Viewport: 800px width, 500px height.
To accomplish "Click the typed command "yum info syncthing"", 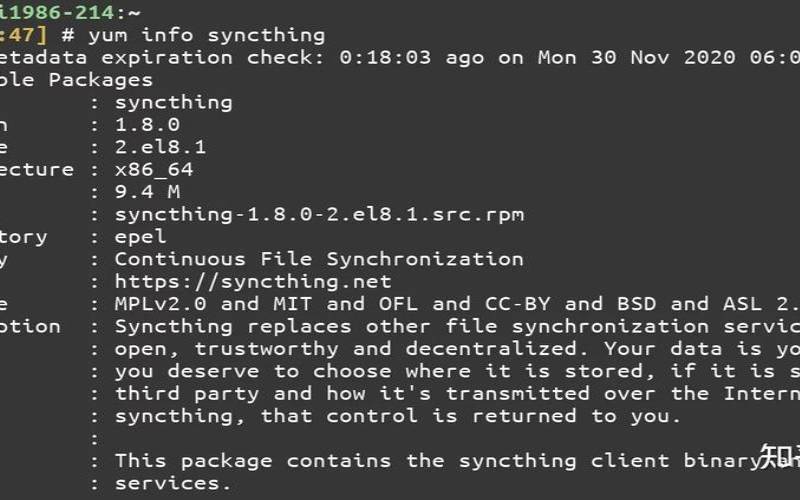I will pyautogui.click(x=206, y=35).
